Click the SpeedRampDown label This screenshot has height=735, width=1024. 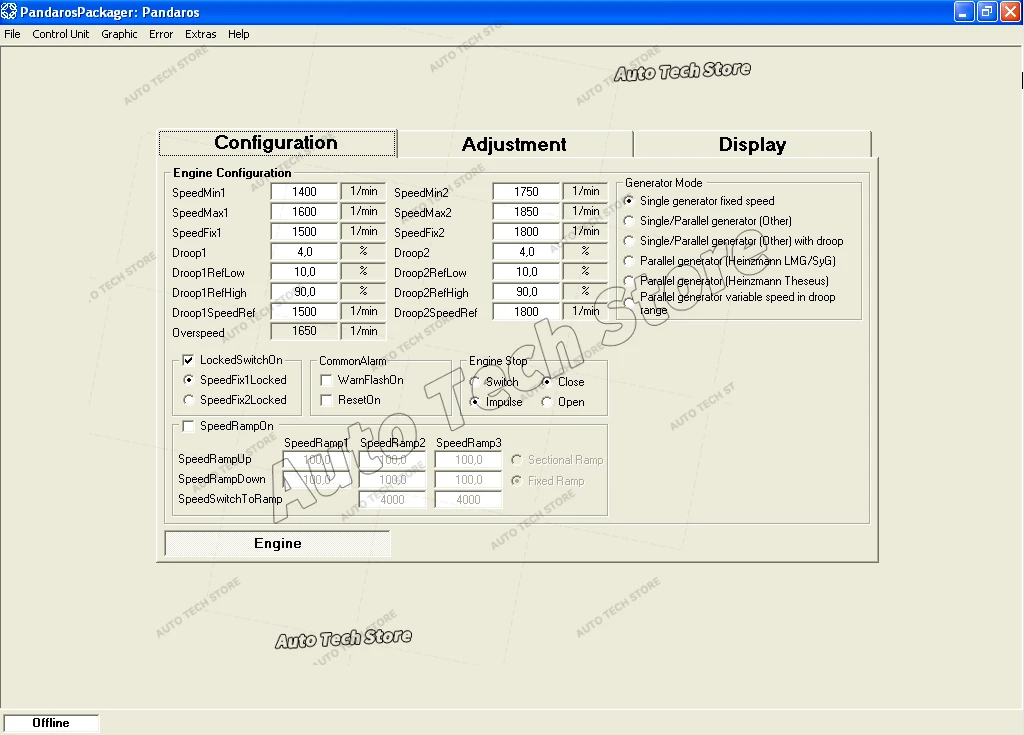[x=221, y=479]
